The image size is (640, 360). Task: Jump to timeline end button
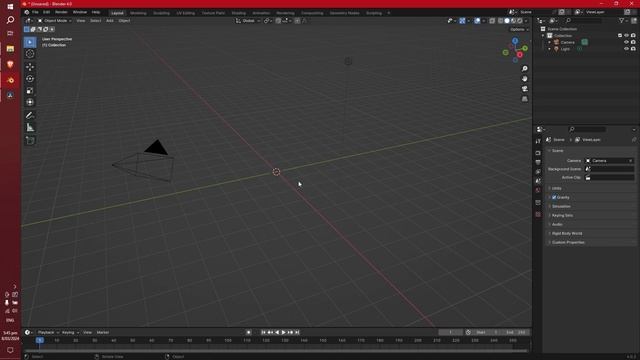click(x=297, y=332)
